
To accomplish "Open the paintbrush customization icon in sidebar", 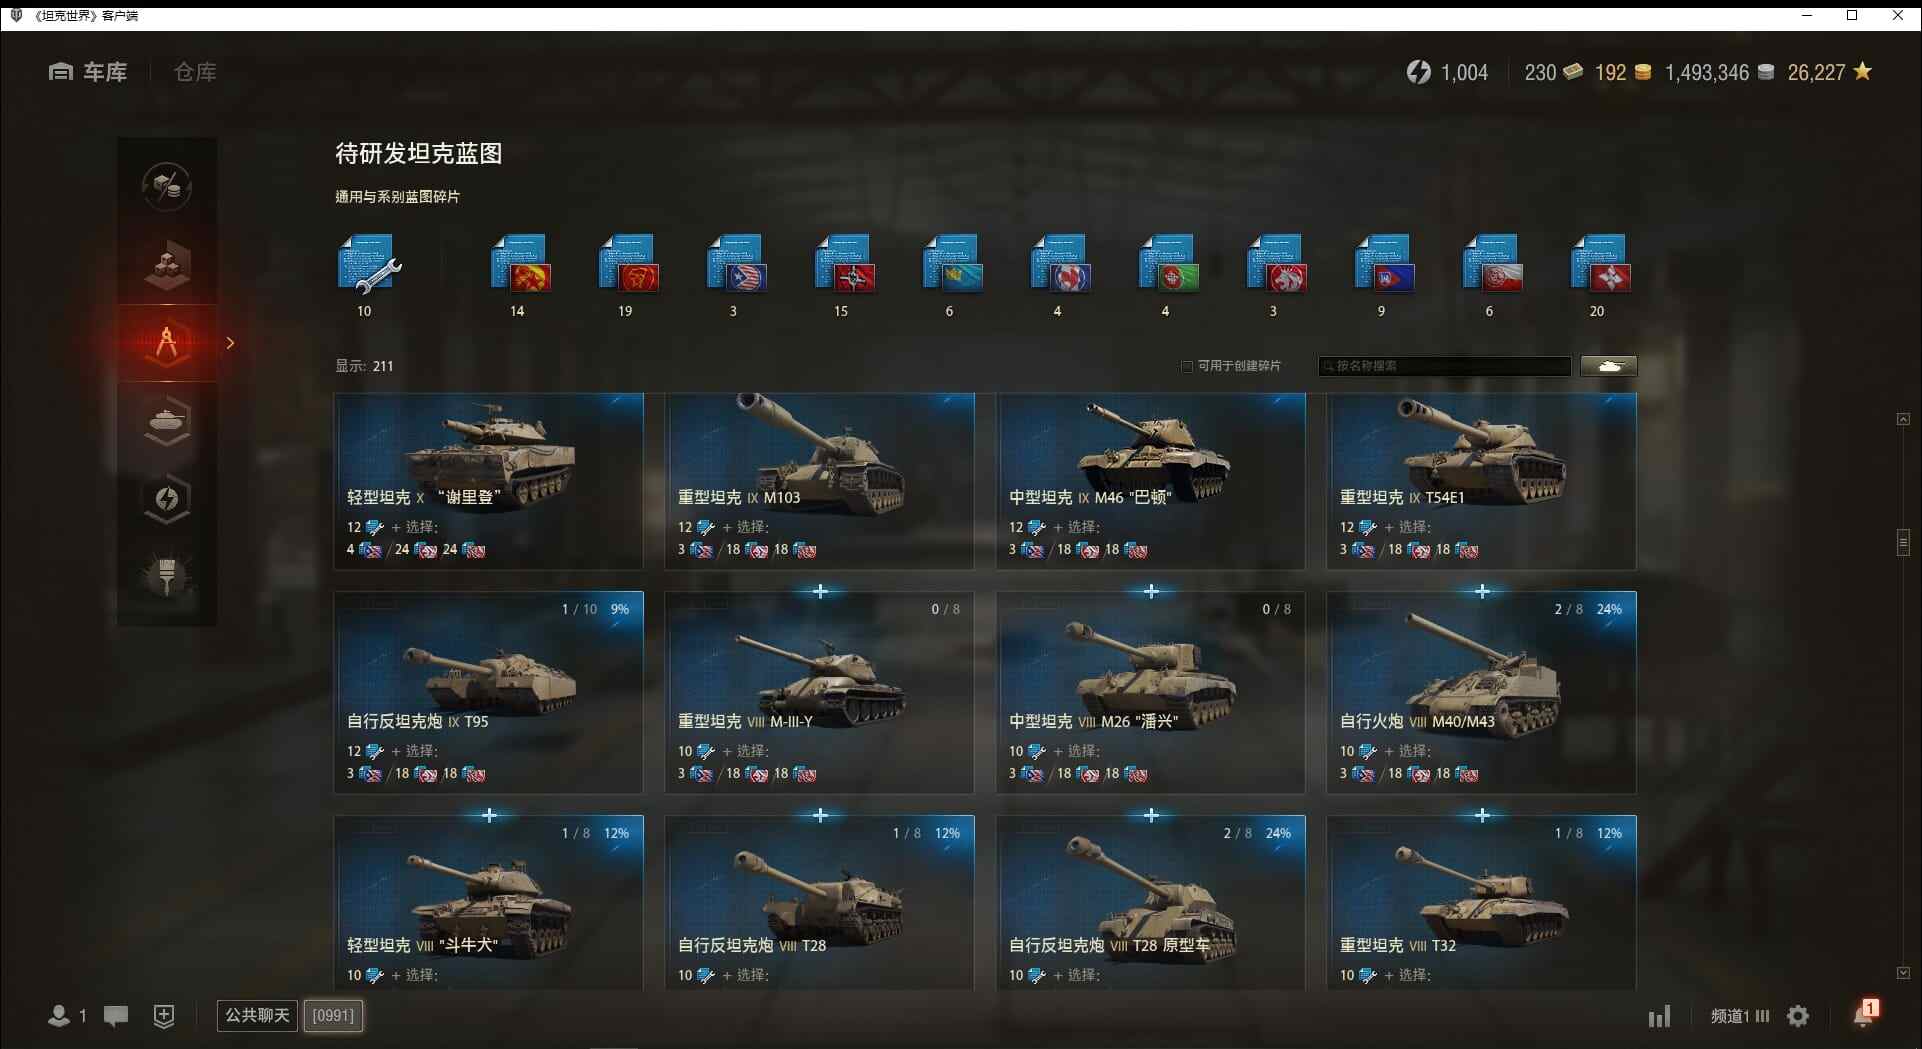I will [x=167, y=575].
